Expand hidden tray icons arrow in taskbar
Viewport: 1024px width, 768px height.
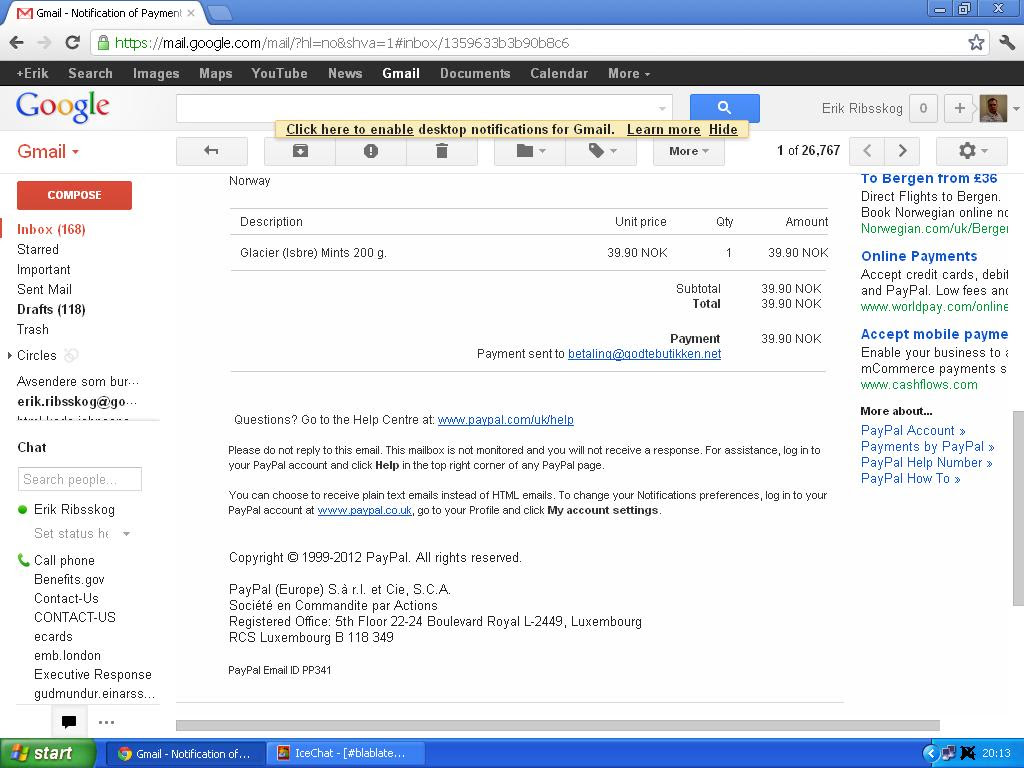coord(931,753)
